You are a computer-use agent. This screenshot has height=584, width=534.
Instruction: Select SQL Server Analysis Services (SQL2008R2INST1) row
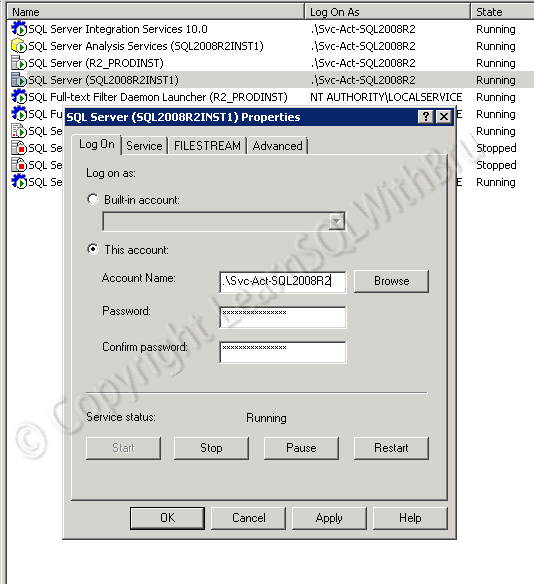(270, 46)
